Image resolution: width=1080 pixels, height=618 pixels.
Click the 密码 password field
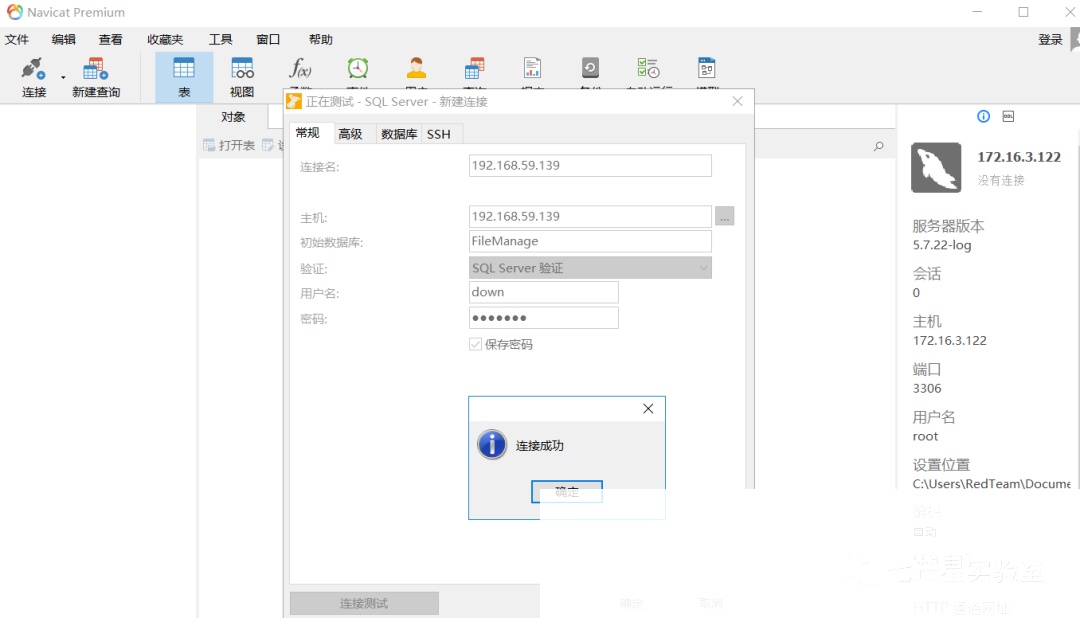click(543, 318)
